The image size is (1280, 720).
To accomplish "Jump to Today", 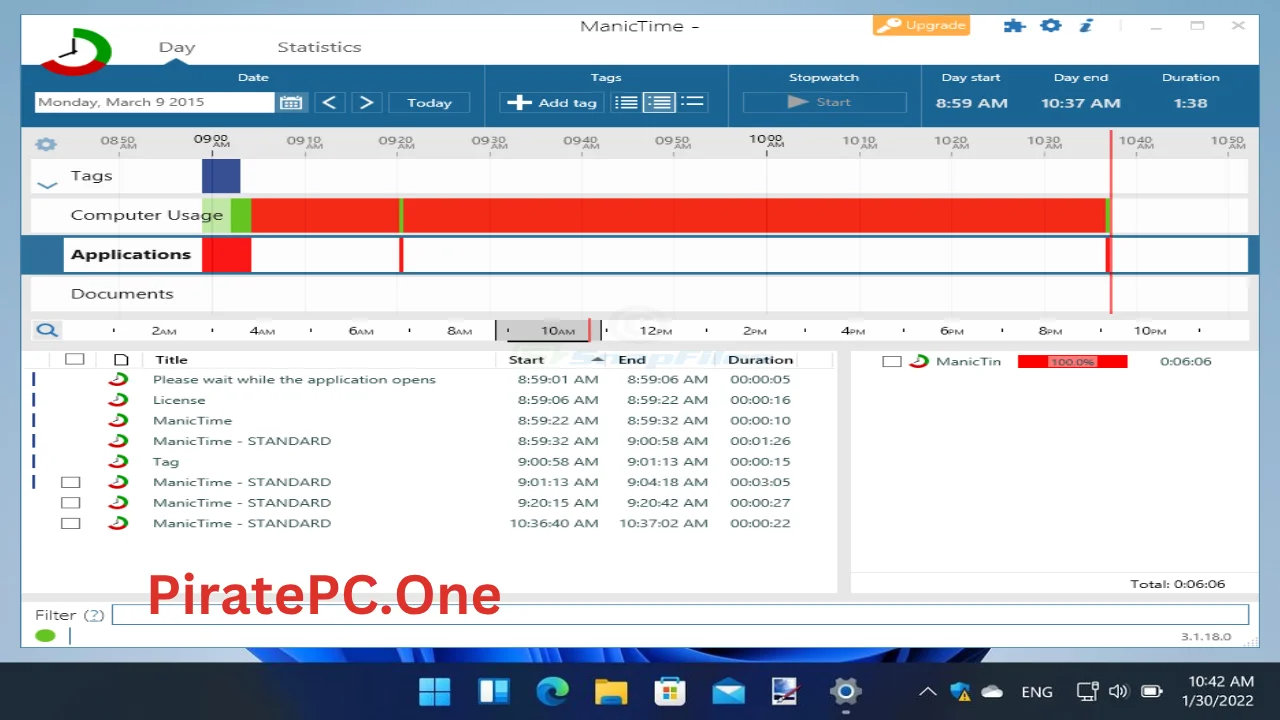I will [429, 102].
